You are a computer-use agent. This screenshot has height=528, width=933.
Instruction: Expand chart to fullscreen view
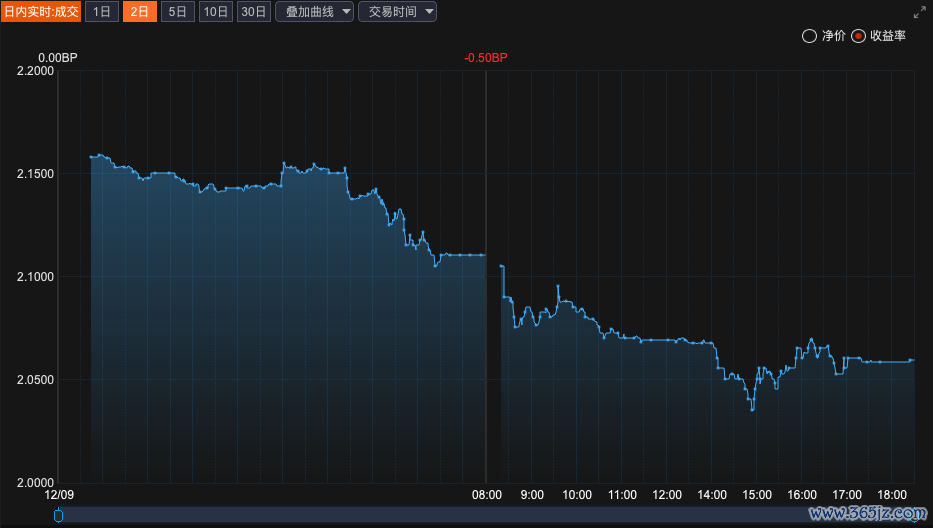click(919, 12)
